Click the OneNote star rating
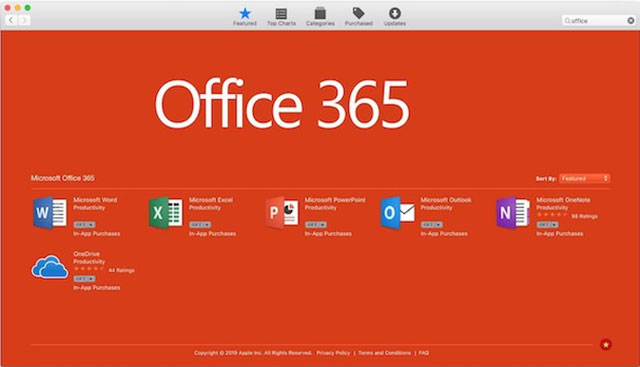The width and height of the screenshot is (640, 367). click(552, 215)
